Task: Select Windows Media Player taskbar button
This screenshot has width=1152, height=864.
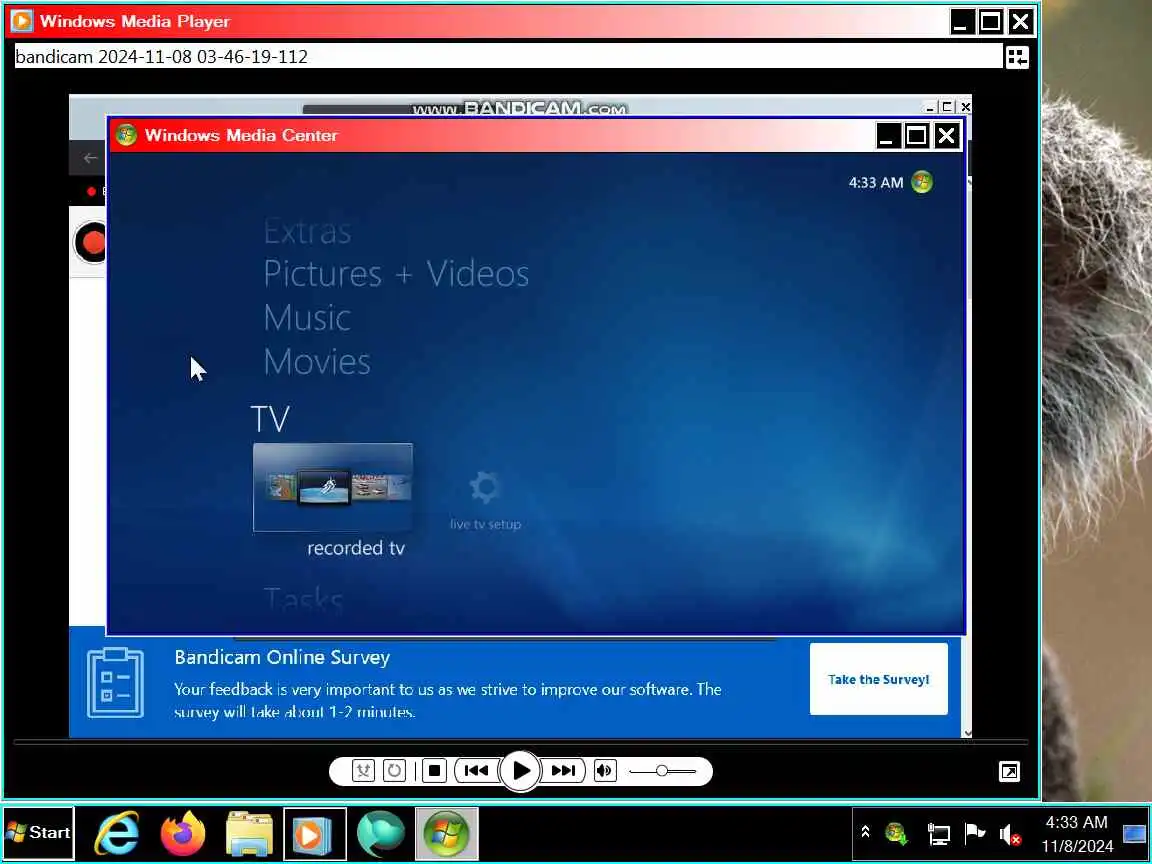Action: coord(314,833)
